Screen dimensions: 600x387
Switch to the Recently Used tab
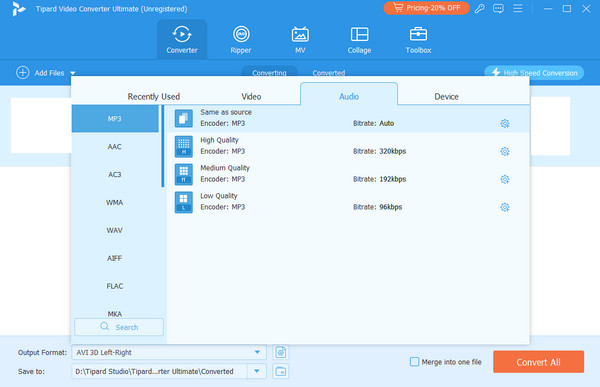[154, 96]
